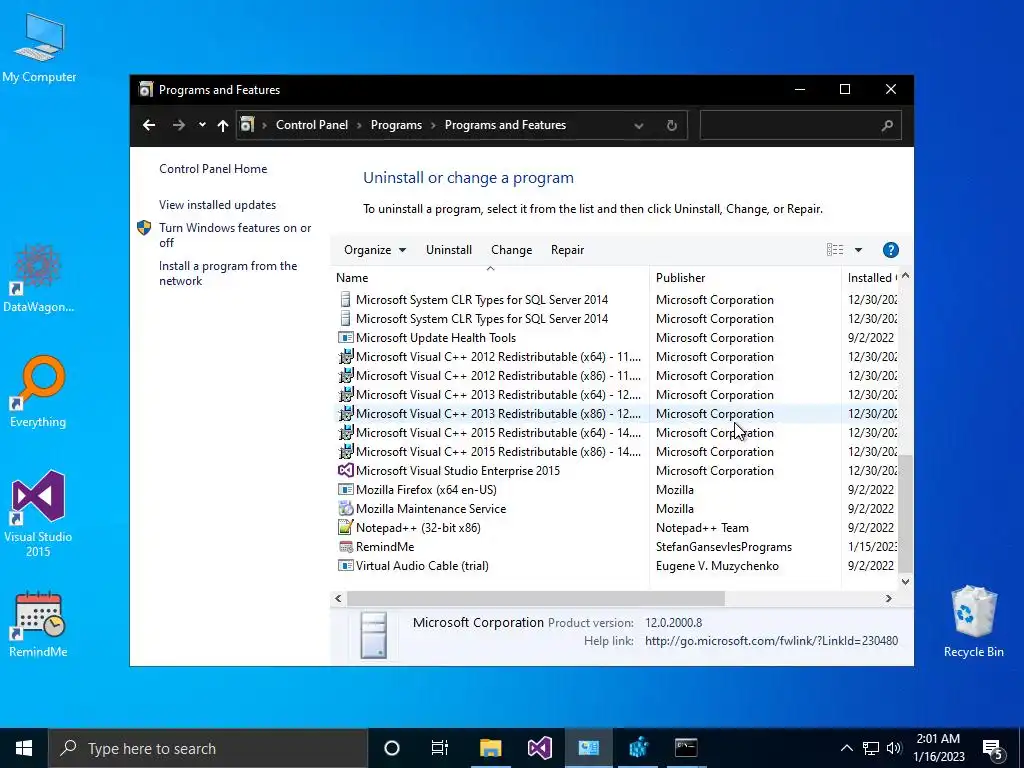Click the scroll down arrow of list
Viewport: 1024px width, 768px height.
point(905,582)
